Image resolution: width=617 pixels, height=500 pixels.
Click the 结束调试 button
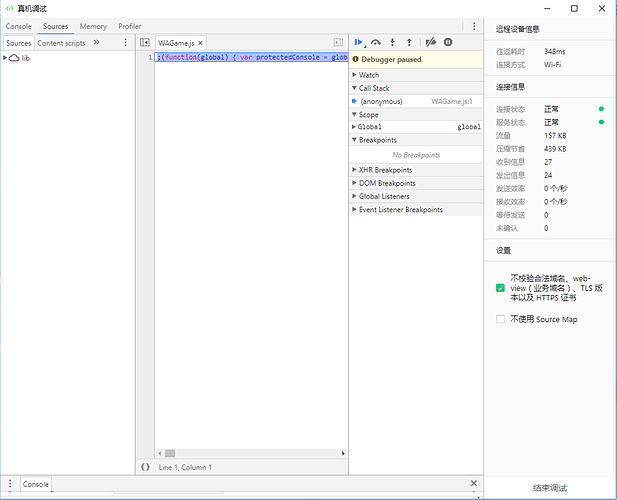550,488
